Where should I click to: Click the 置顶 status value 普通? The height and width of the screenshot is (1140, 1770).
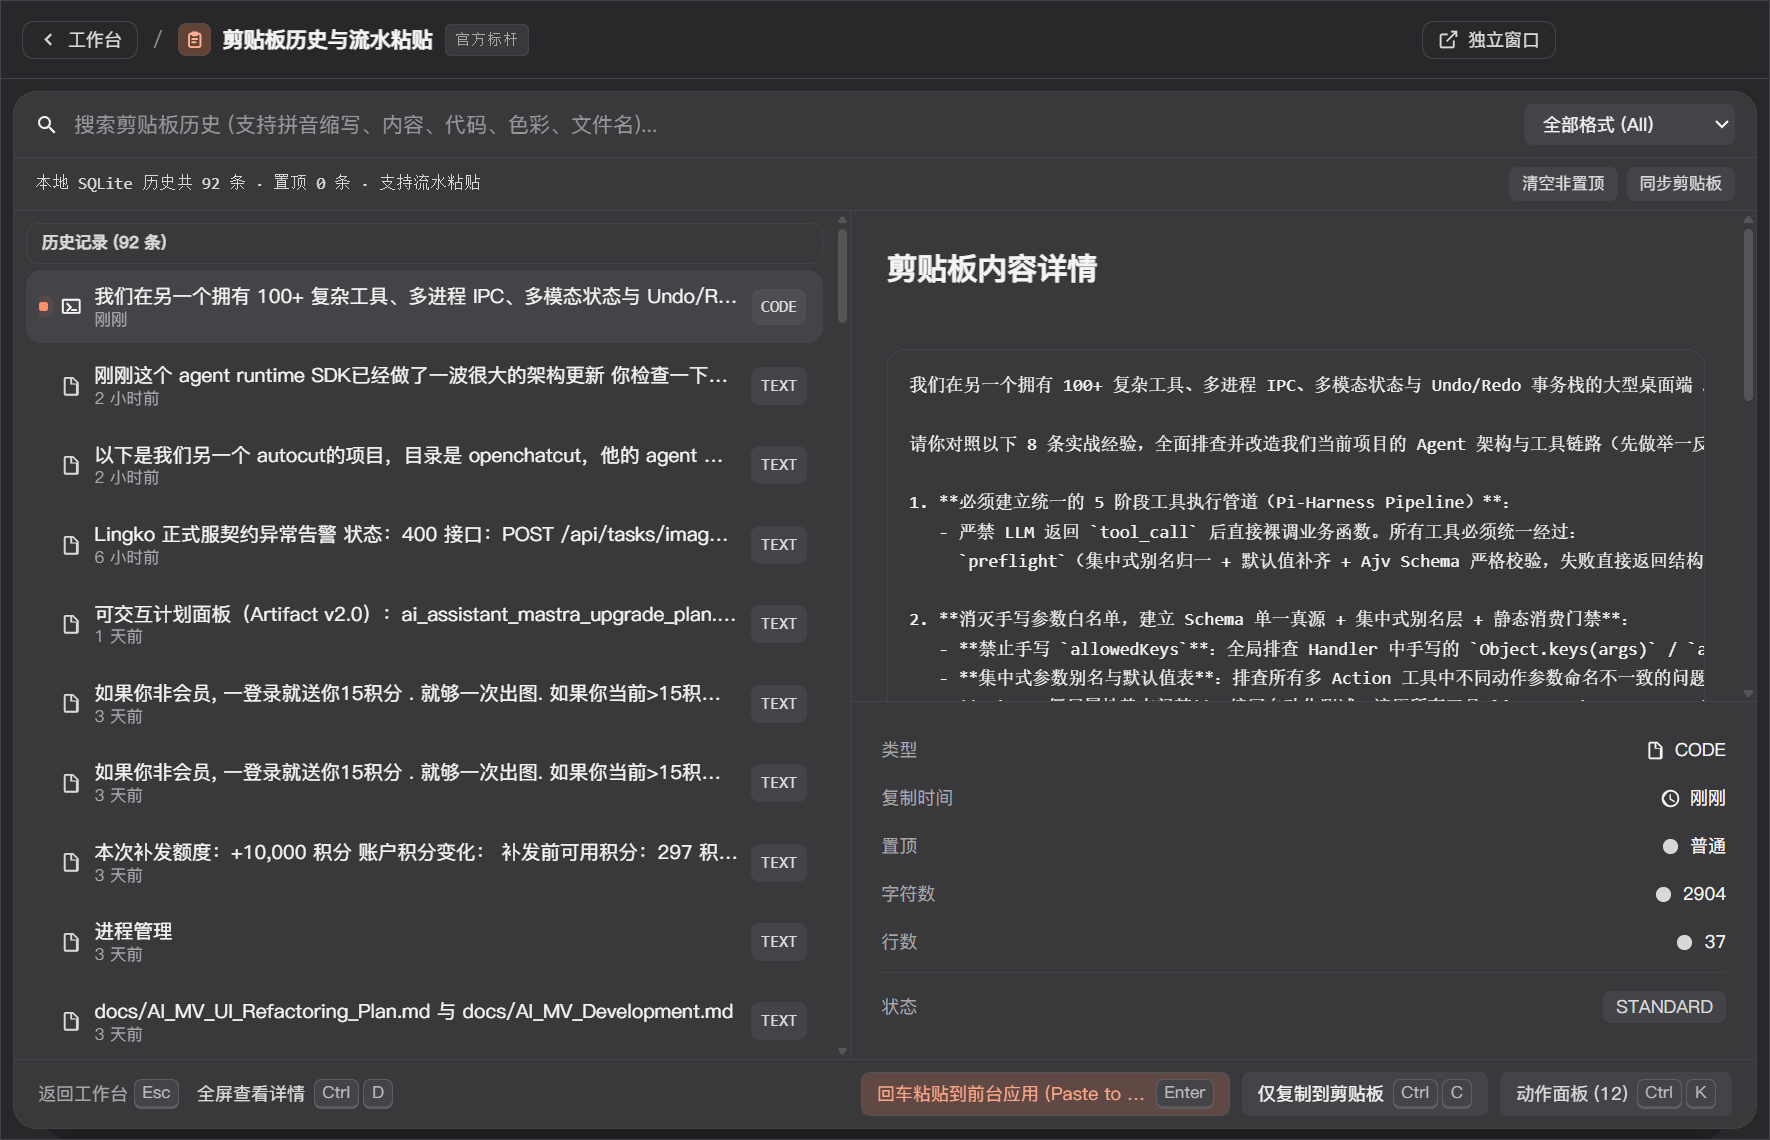[x=1707, y=846]
